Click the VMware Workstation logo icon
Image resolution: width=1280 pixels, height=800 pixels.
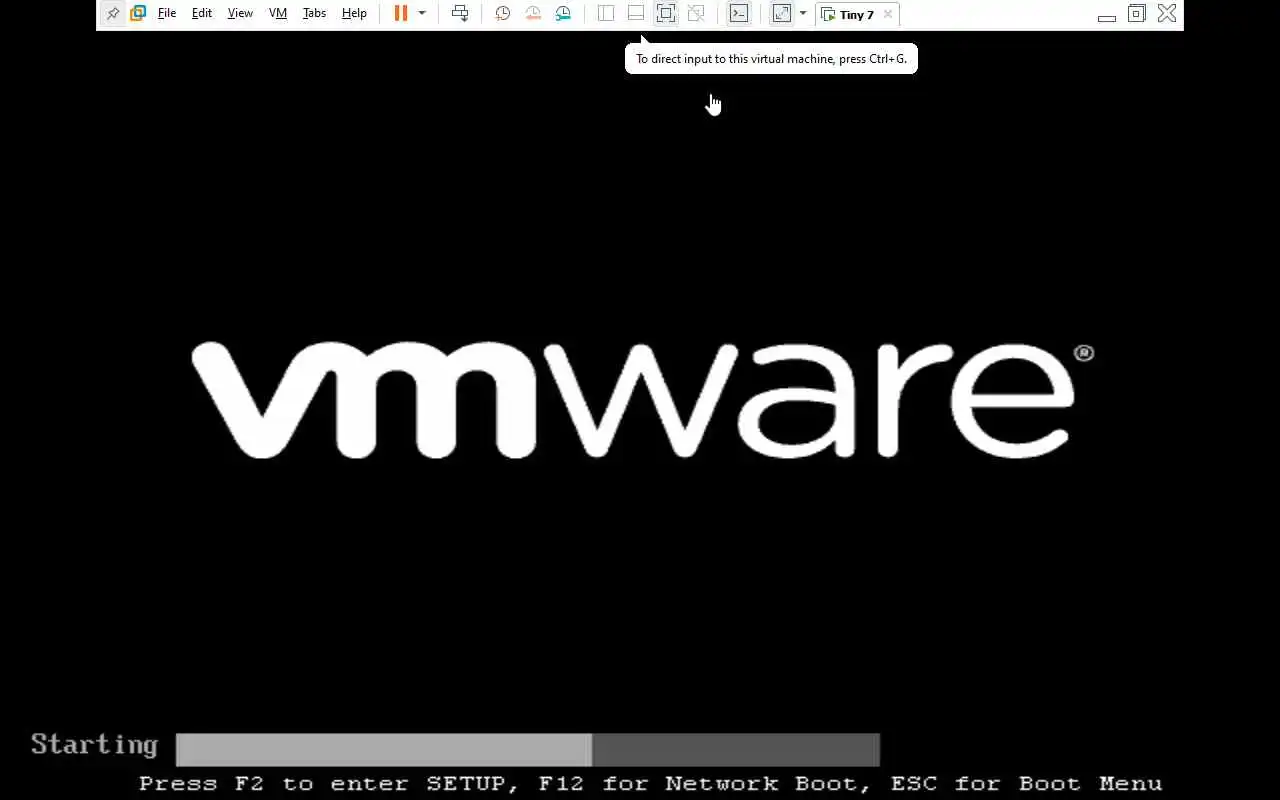(x=138, y=14)
